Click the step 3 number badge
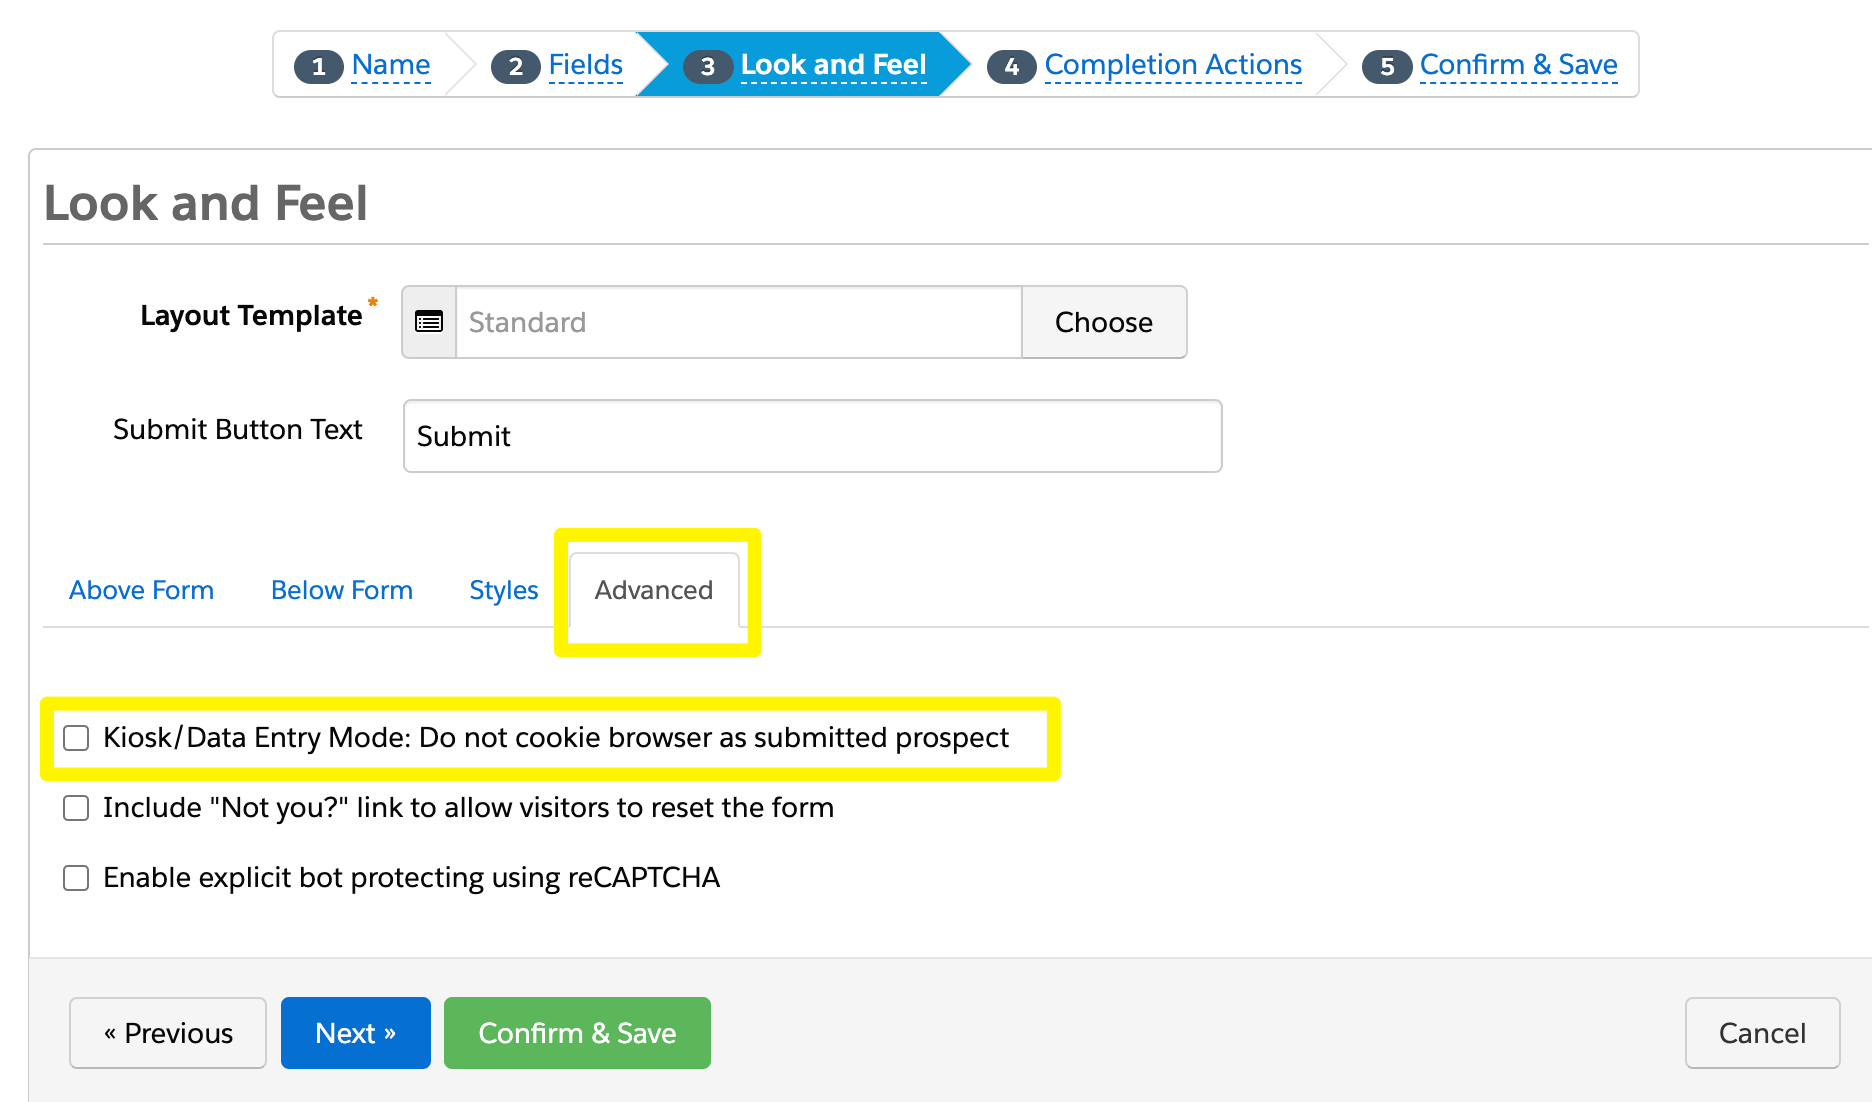Image resolution: width=1872 pixels, height=1102 pixels. click(x=708, y=66)
